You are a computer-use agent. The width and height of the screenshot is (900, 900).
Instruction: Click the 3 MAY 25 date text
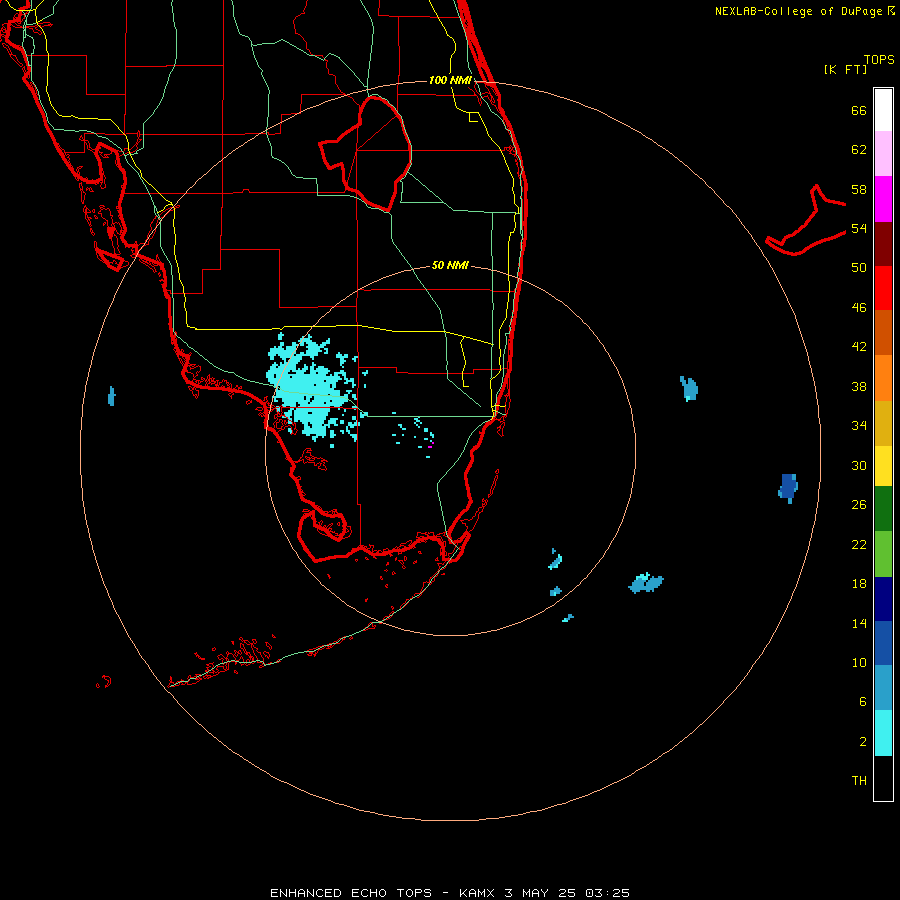click(x=540, y=893)
